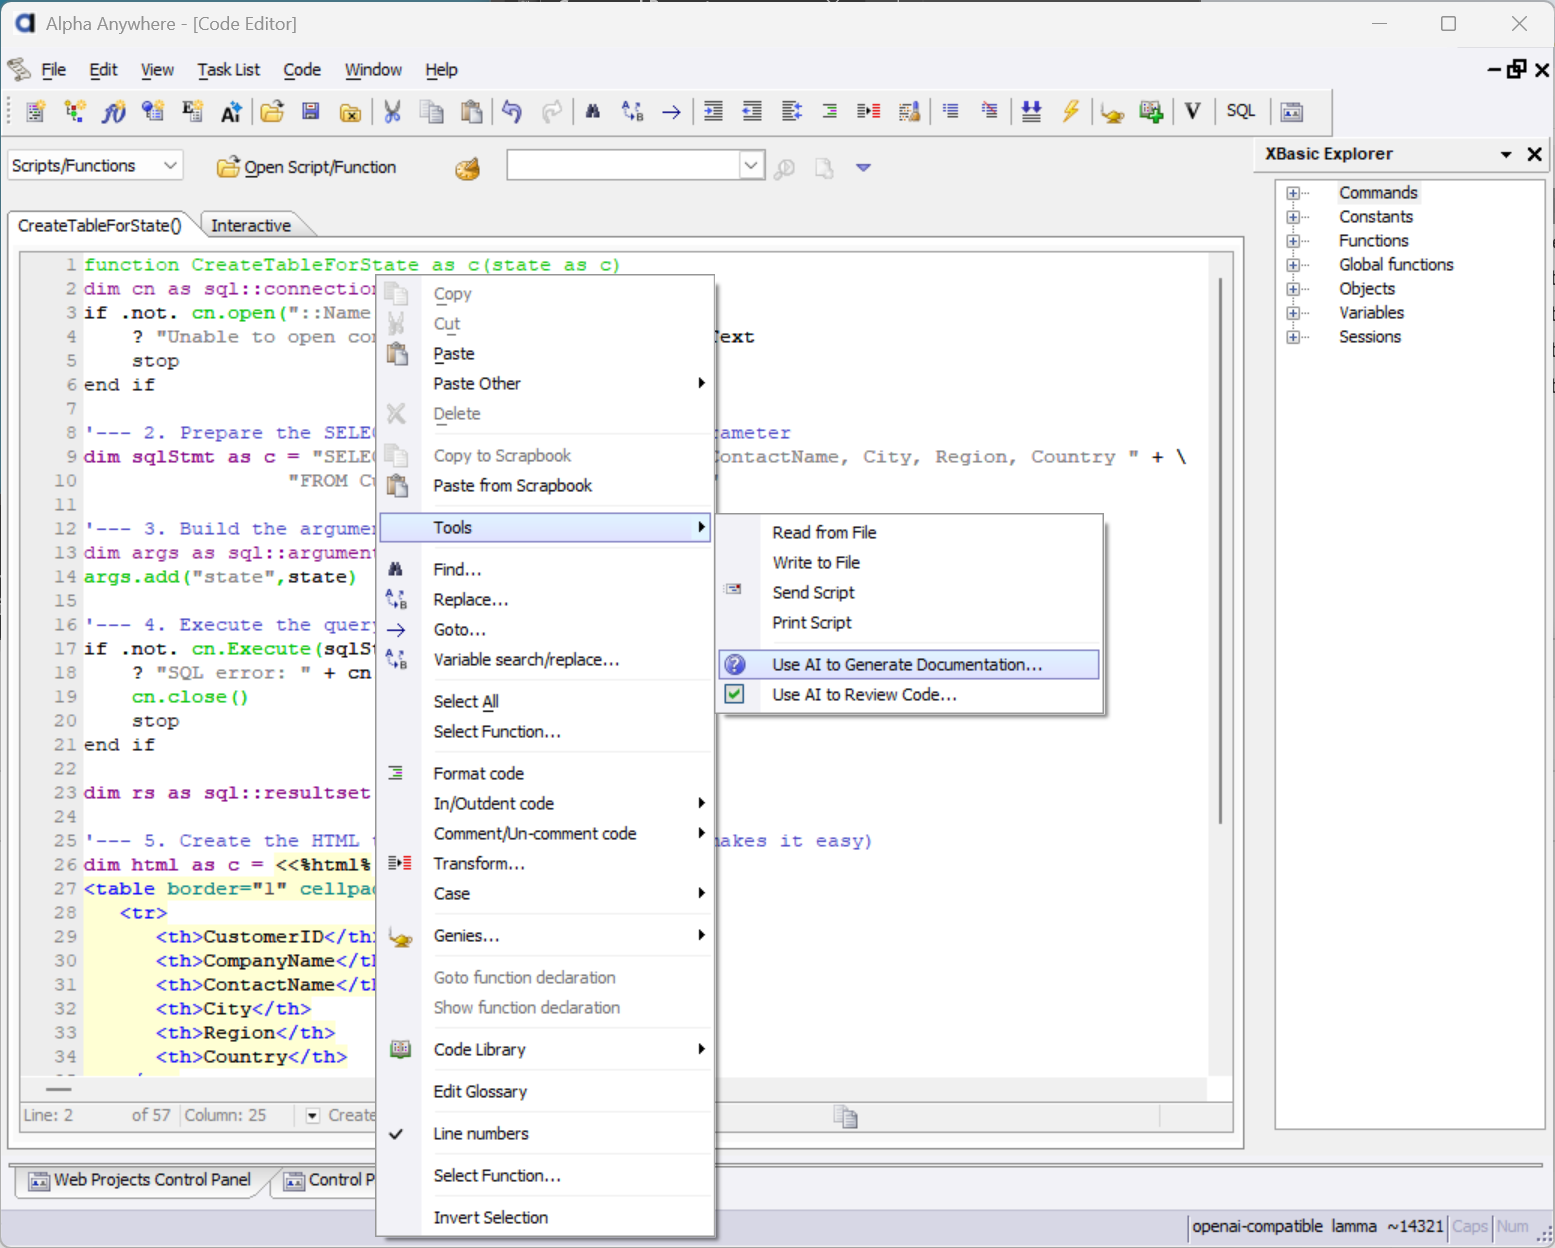Click the empty search combo input field
1555x1248 pixels.
[x=624, y=165]
